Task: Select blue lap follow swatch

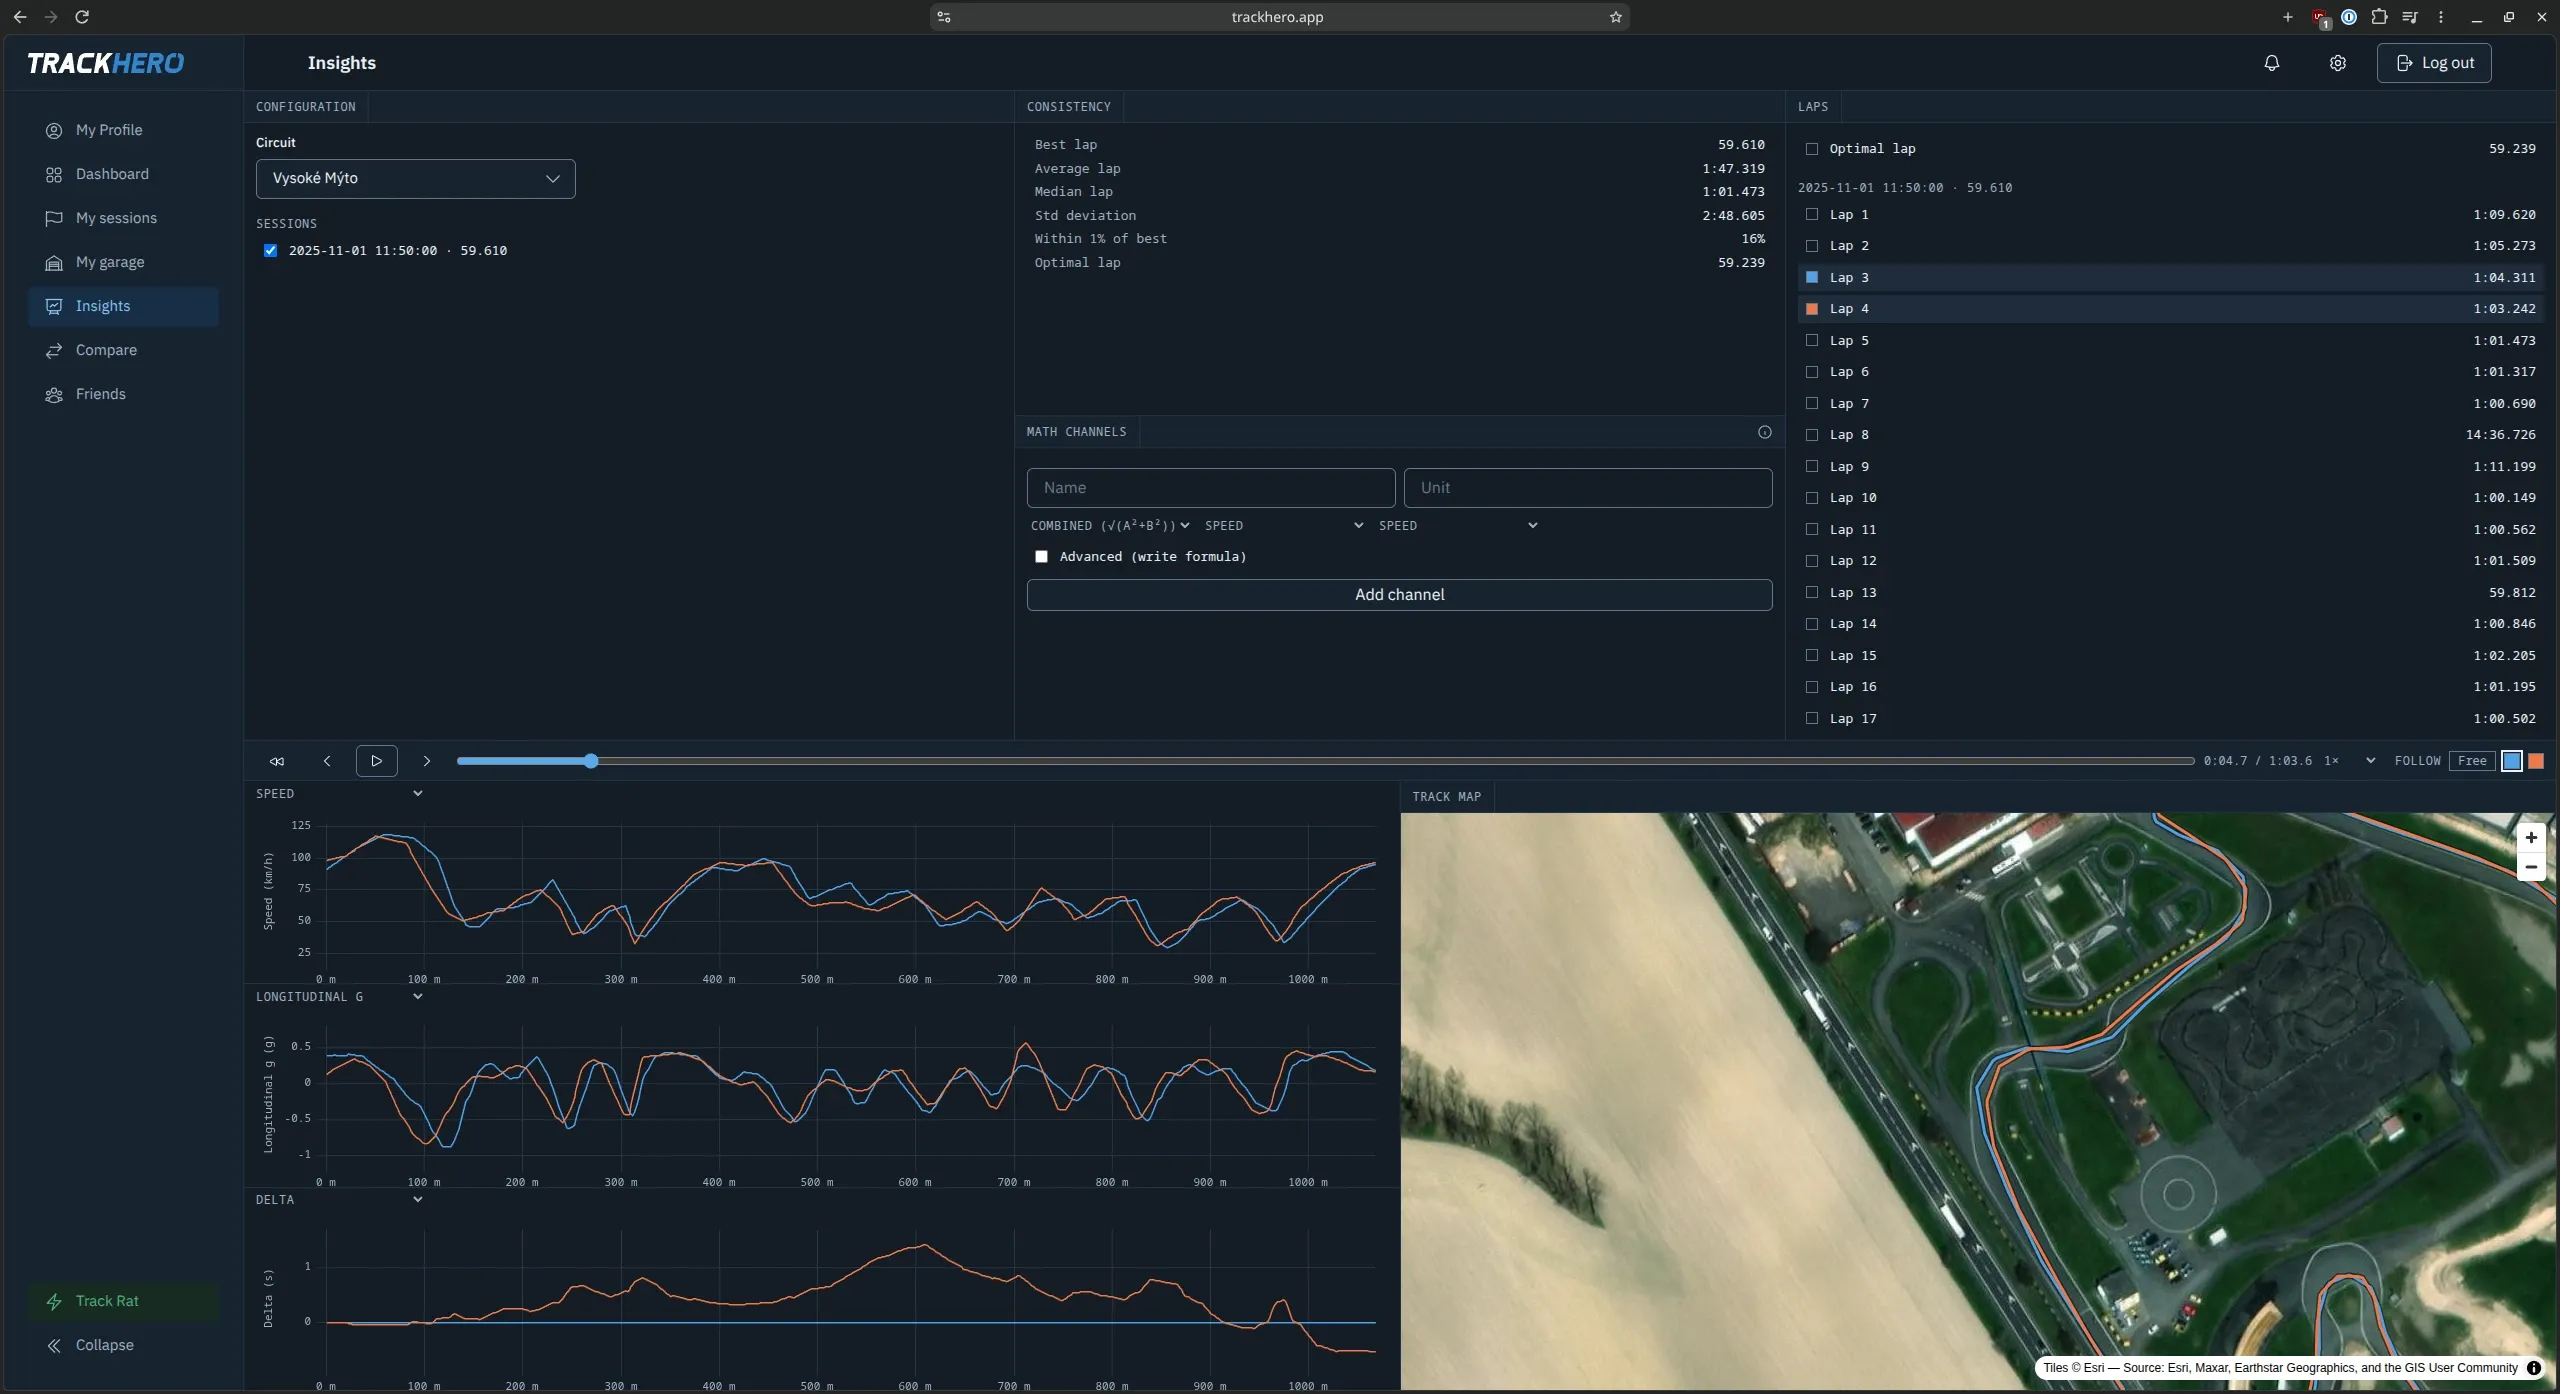Action: [x=2511, y=761]
